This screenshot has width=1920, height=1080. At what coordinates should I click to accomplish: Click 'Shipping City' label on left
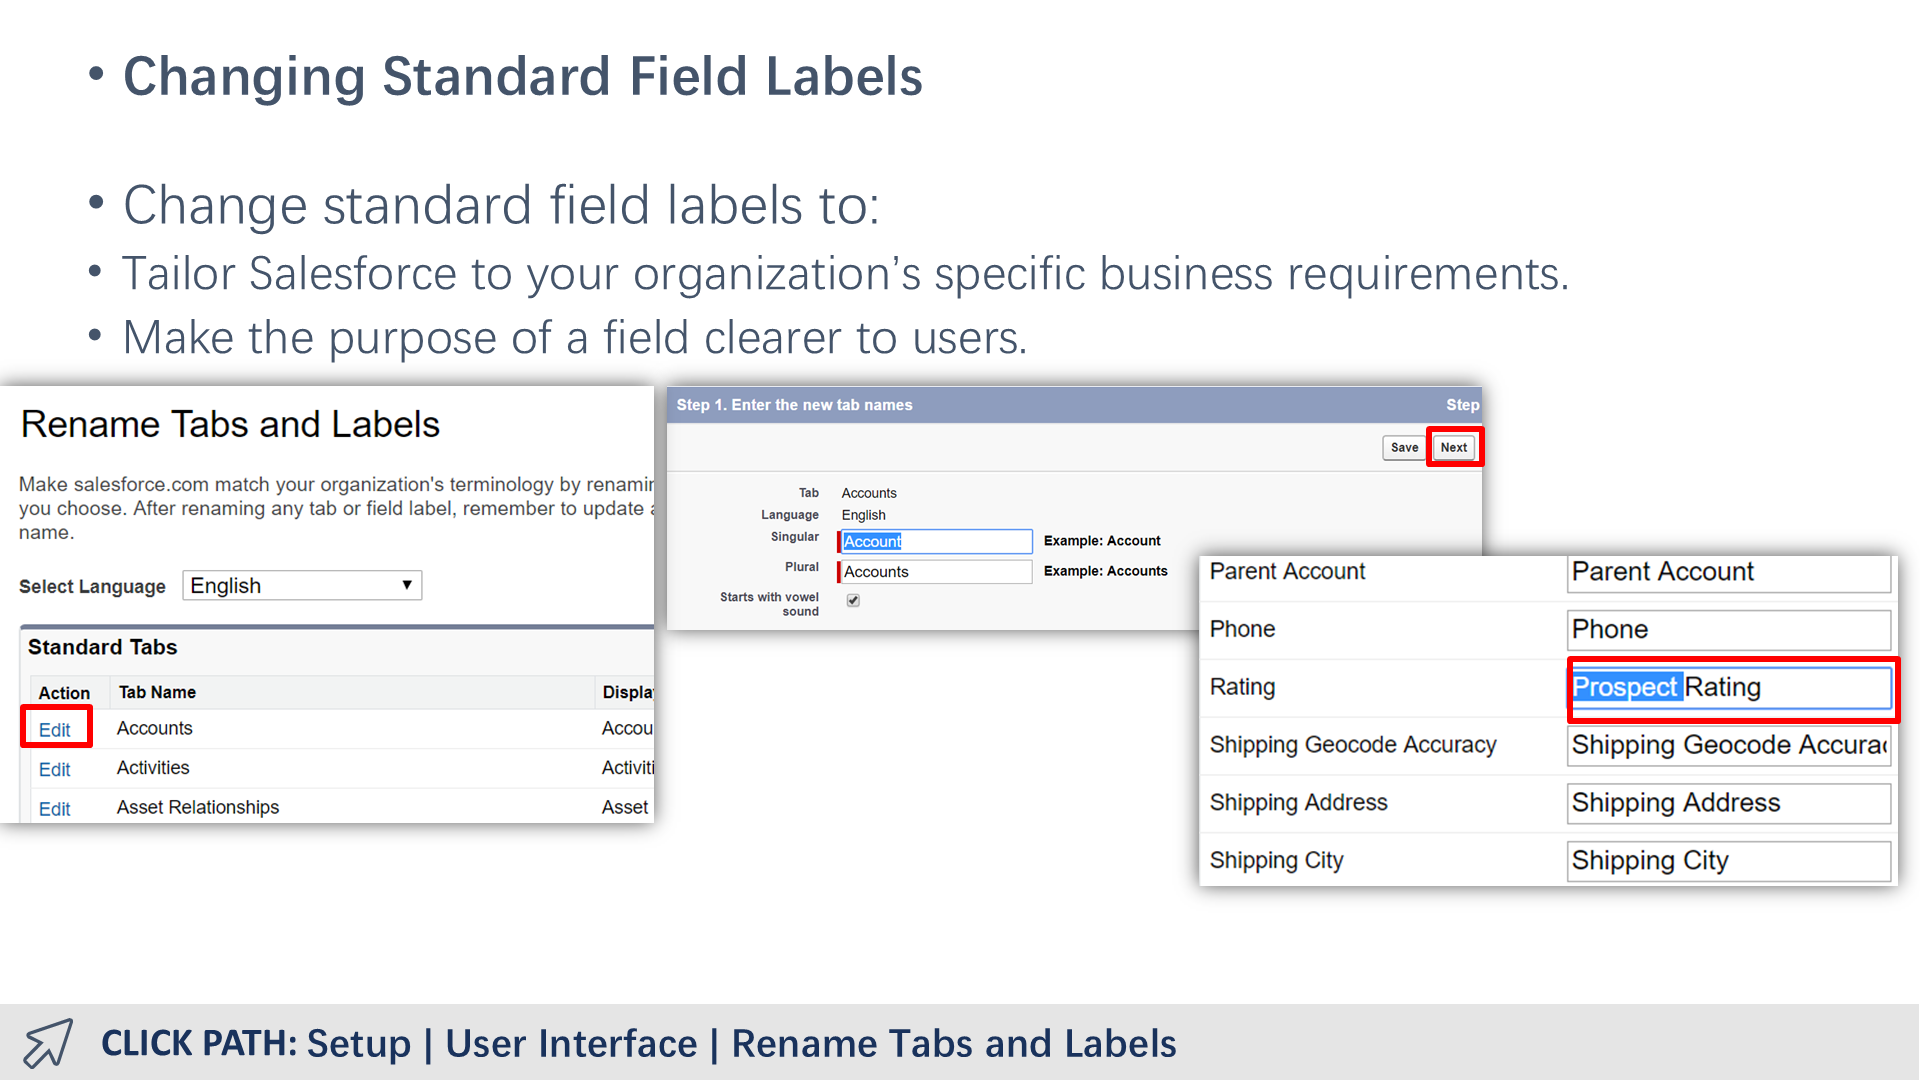click(x=1276, y=860)
